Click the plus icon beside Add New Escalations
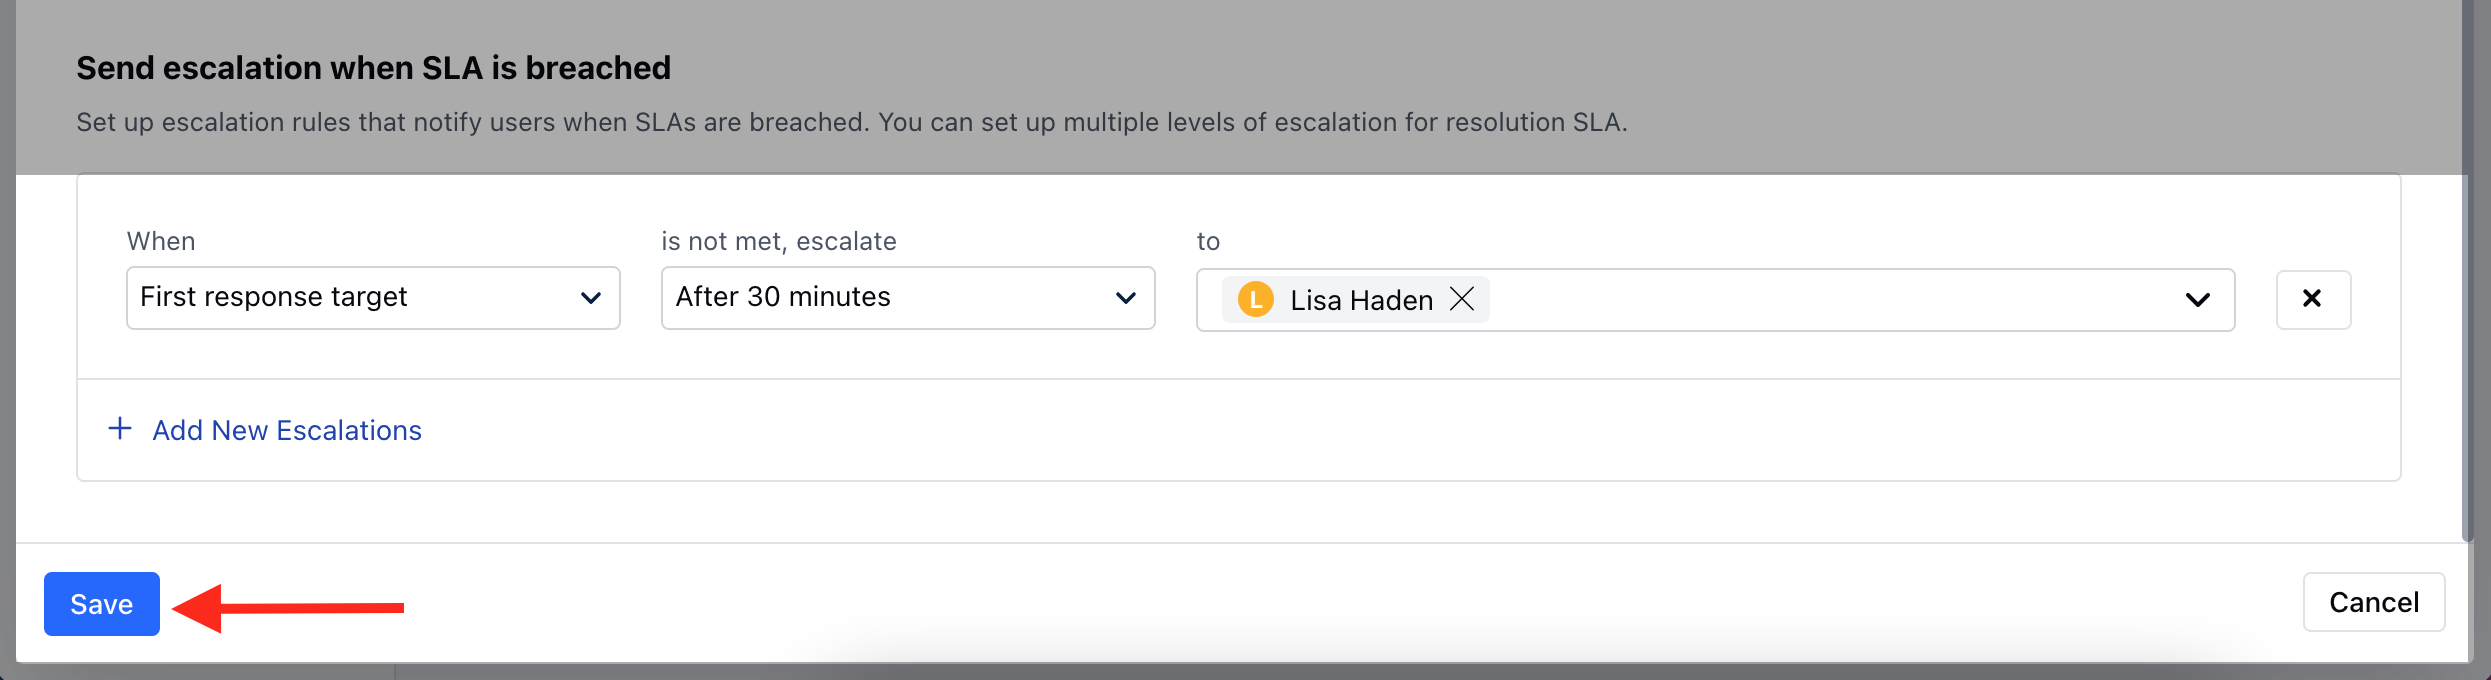This screenshot has height=680, width=2491. pos(120,429)
